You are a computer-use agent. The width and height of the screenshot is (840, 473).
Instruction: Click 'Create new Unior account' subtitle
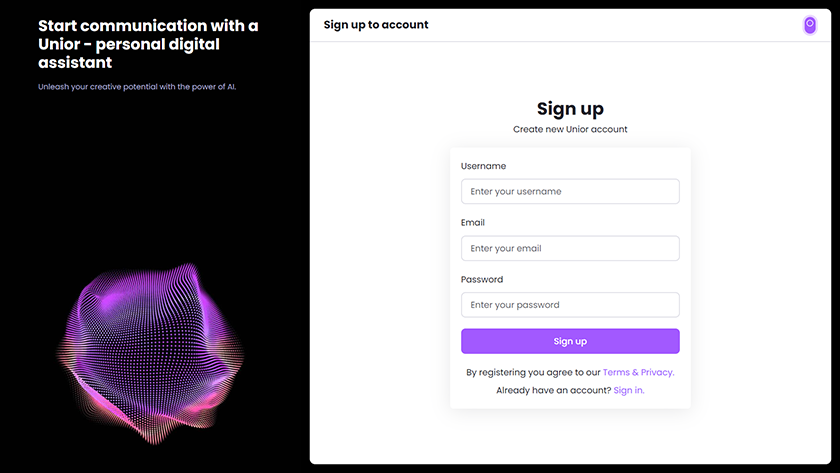click(570, 130)
